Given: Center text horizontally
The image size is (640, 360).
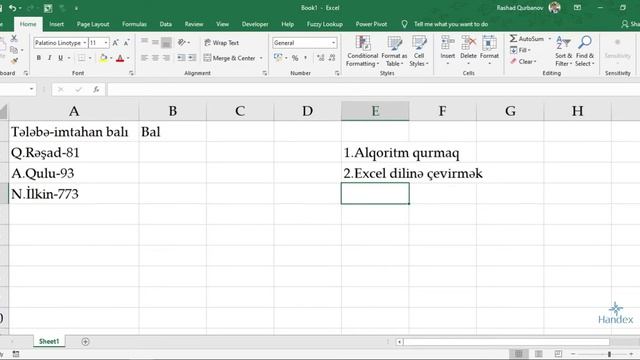Looking at the screenshot, I should (x=155, y=58).
